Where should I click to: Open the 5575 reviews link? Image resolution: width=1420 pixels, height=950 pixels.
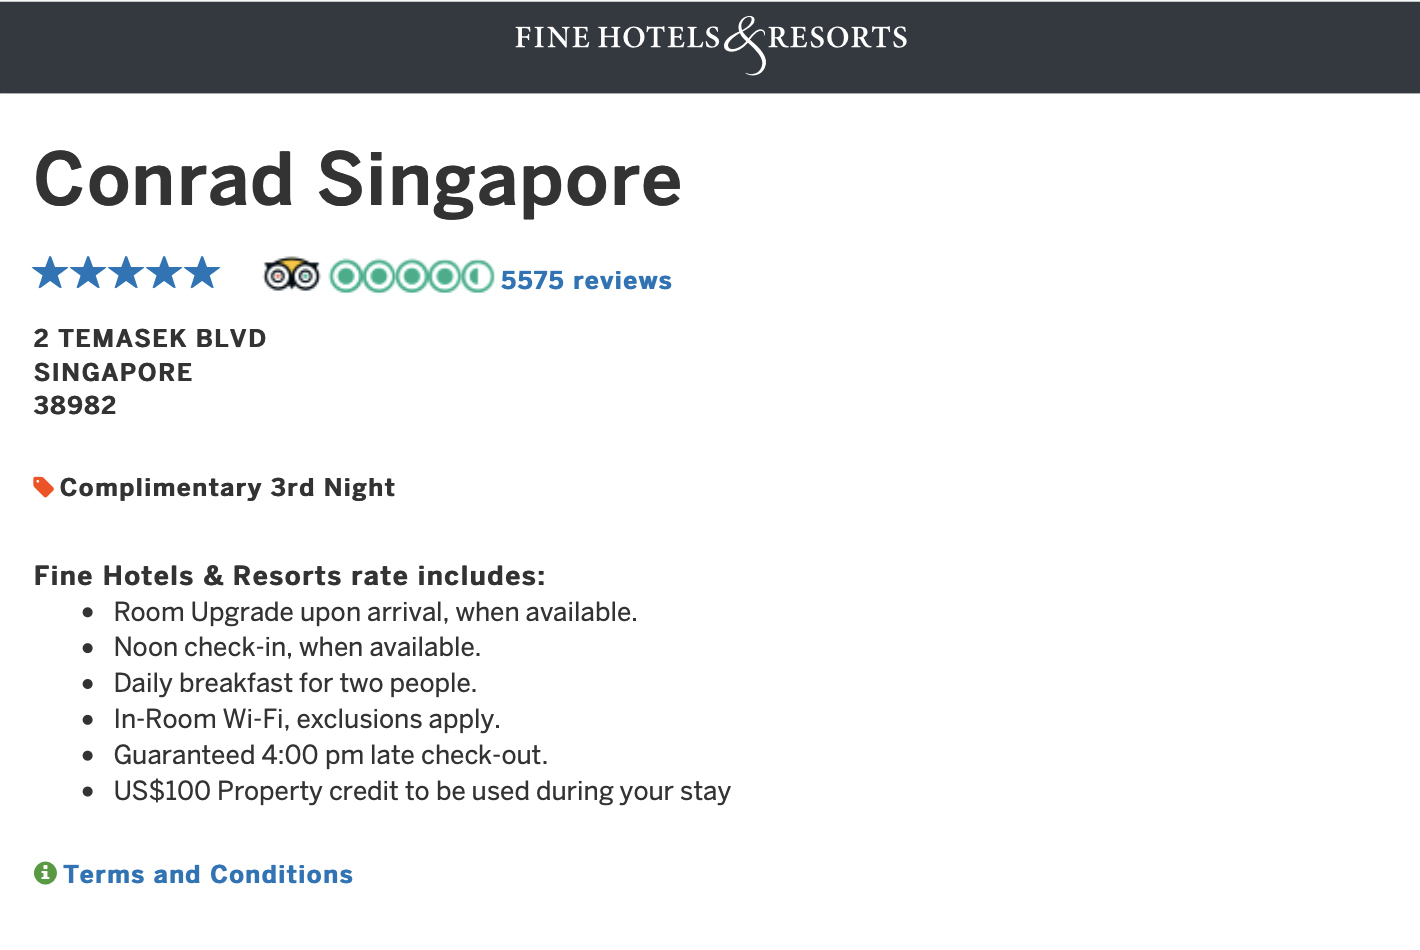586,281
